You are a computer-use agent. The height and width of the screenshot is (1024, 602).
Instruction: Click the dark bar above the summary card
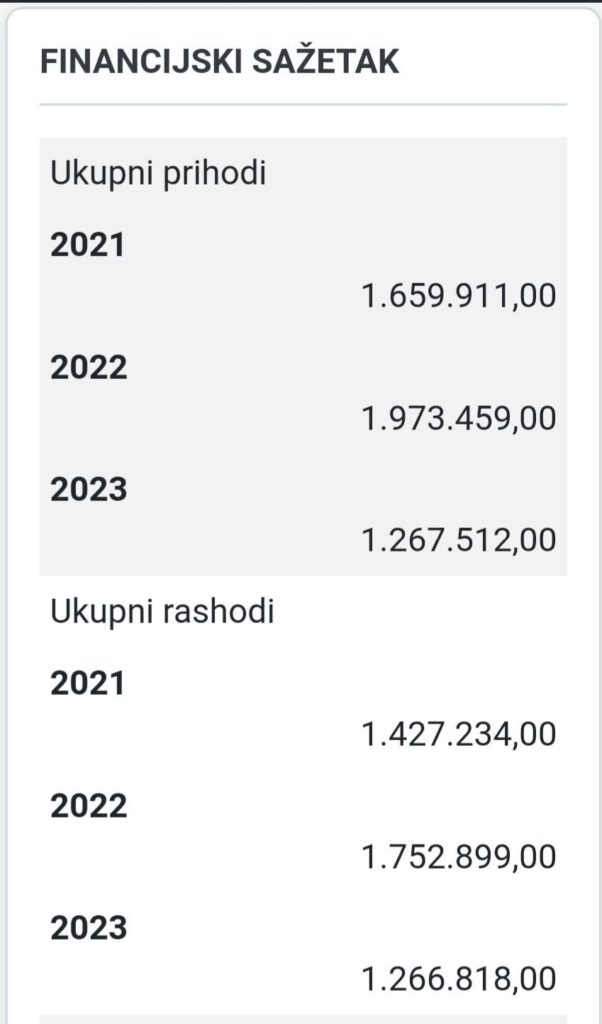(300, 2)
